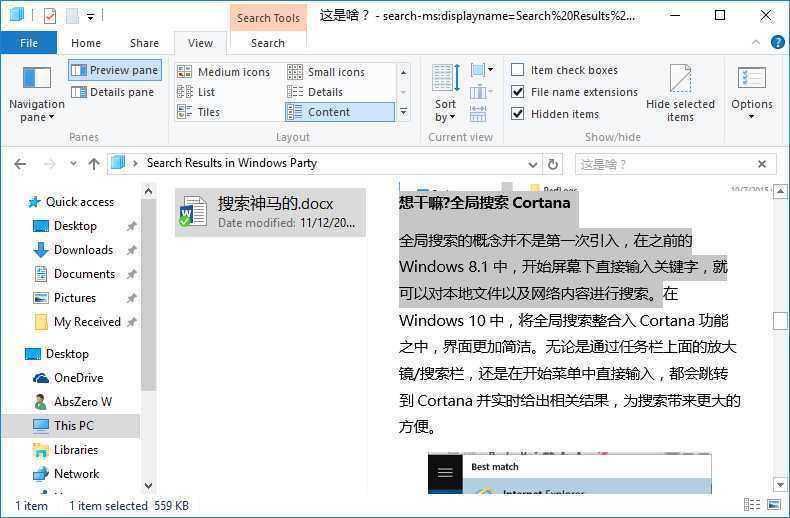The height and width of the screenshot is (518, 790).
Task: Switch to the Search tab
Action: click(268, 43)
